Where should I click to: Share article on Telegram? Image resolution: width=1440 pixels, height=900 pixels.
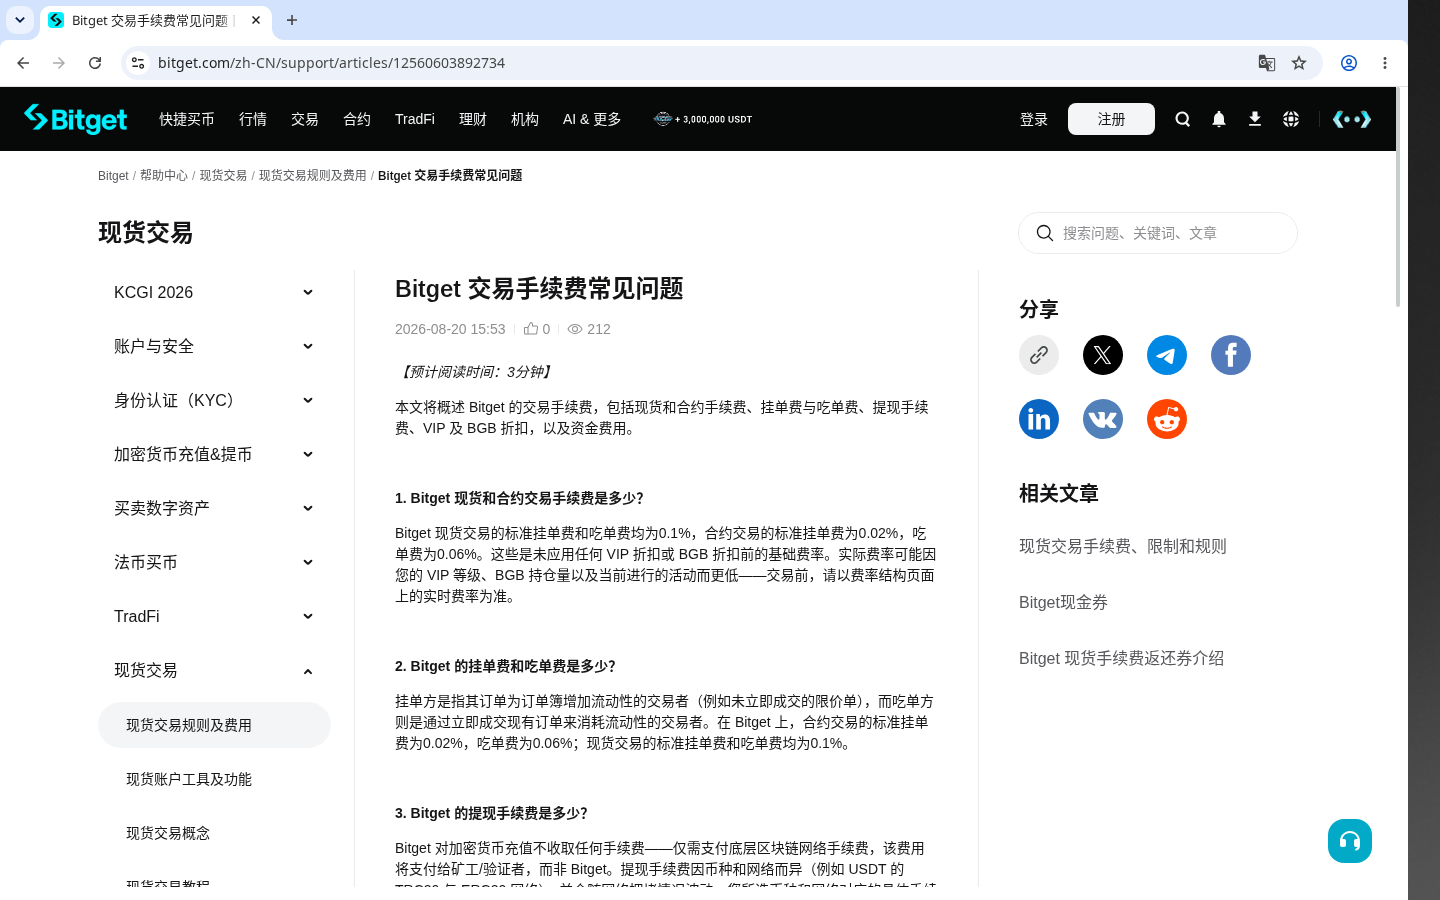tap(1167, 355)
